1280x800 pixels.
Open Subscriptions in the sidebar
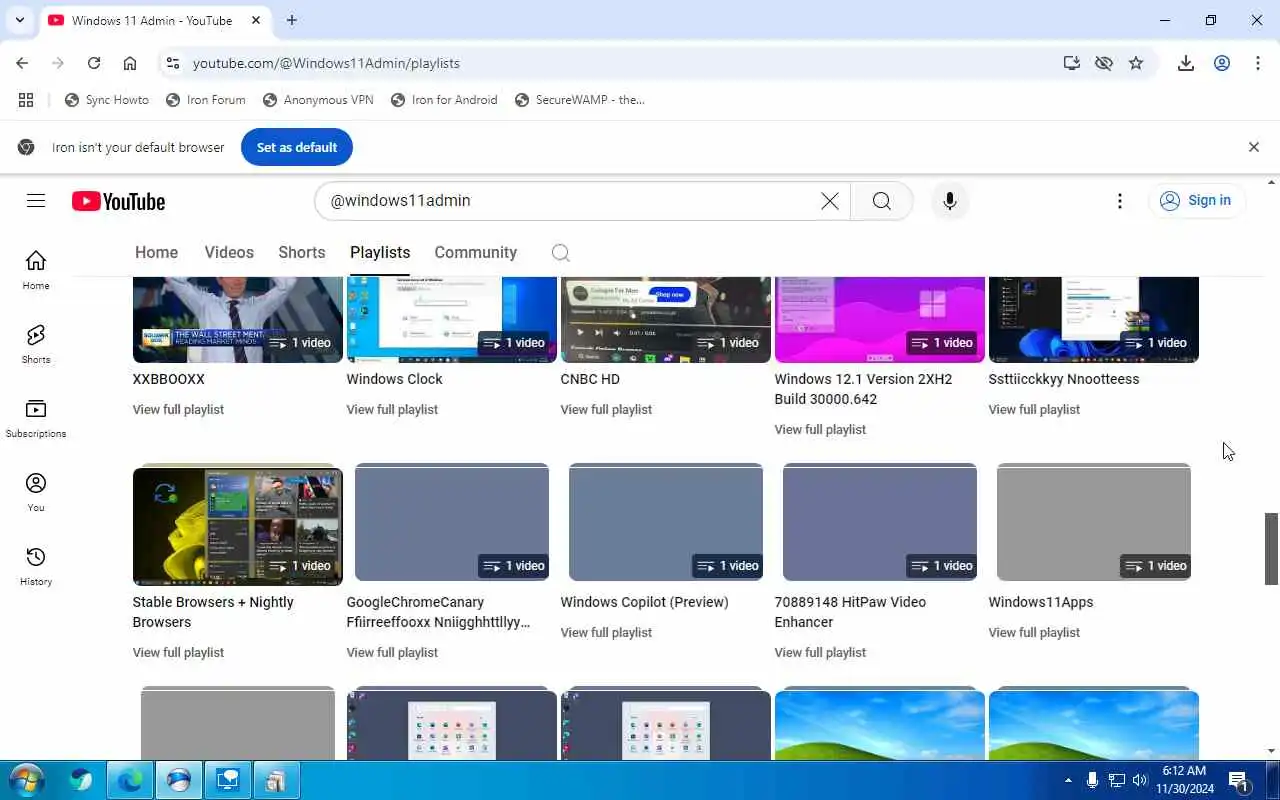click(36, 418)
